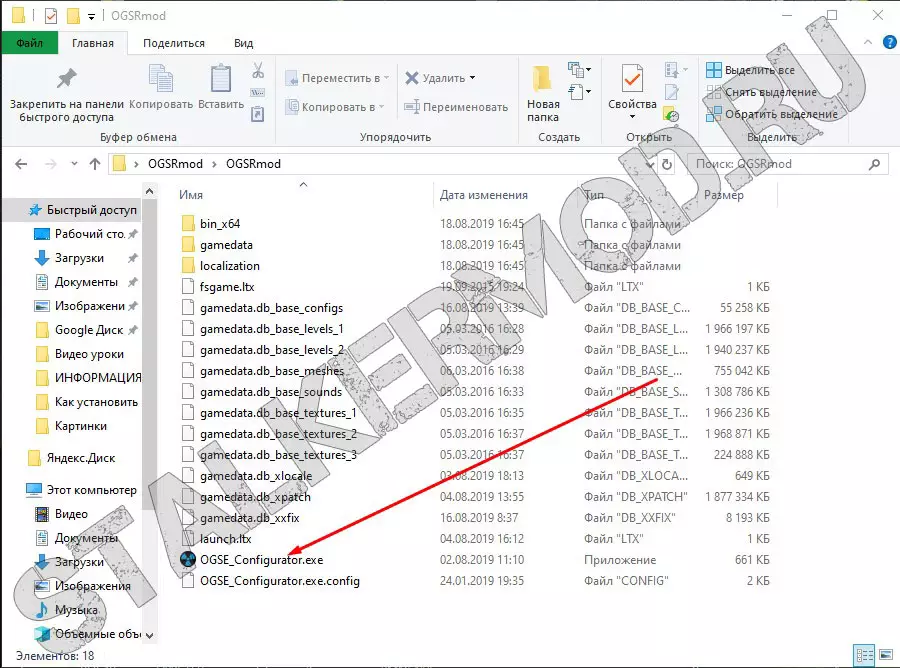Select the bin_x64 folder
The image size is (900, 668).
(x=220, y=224)
